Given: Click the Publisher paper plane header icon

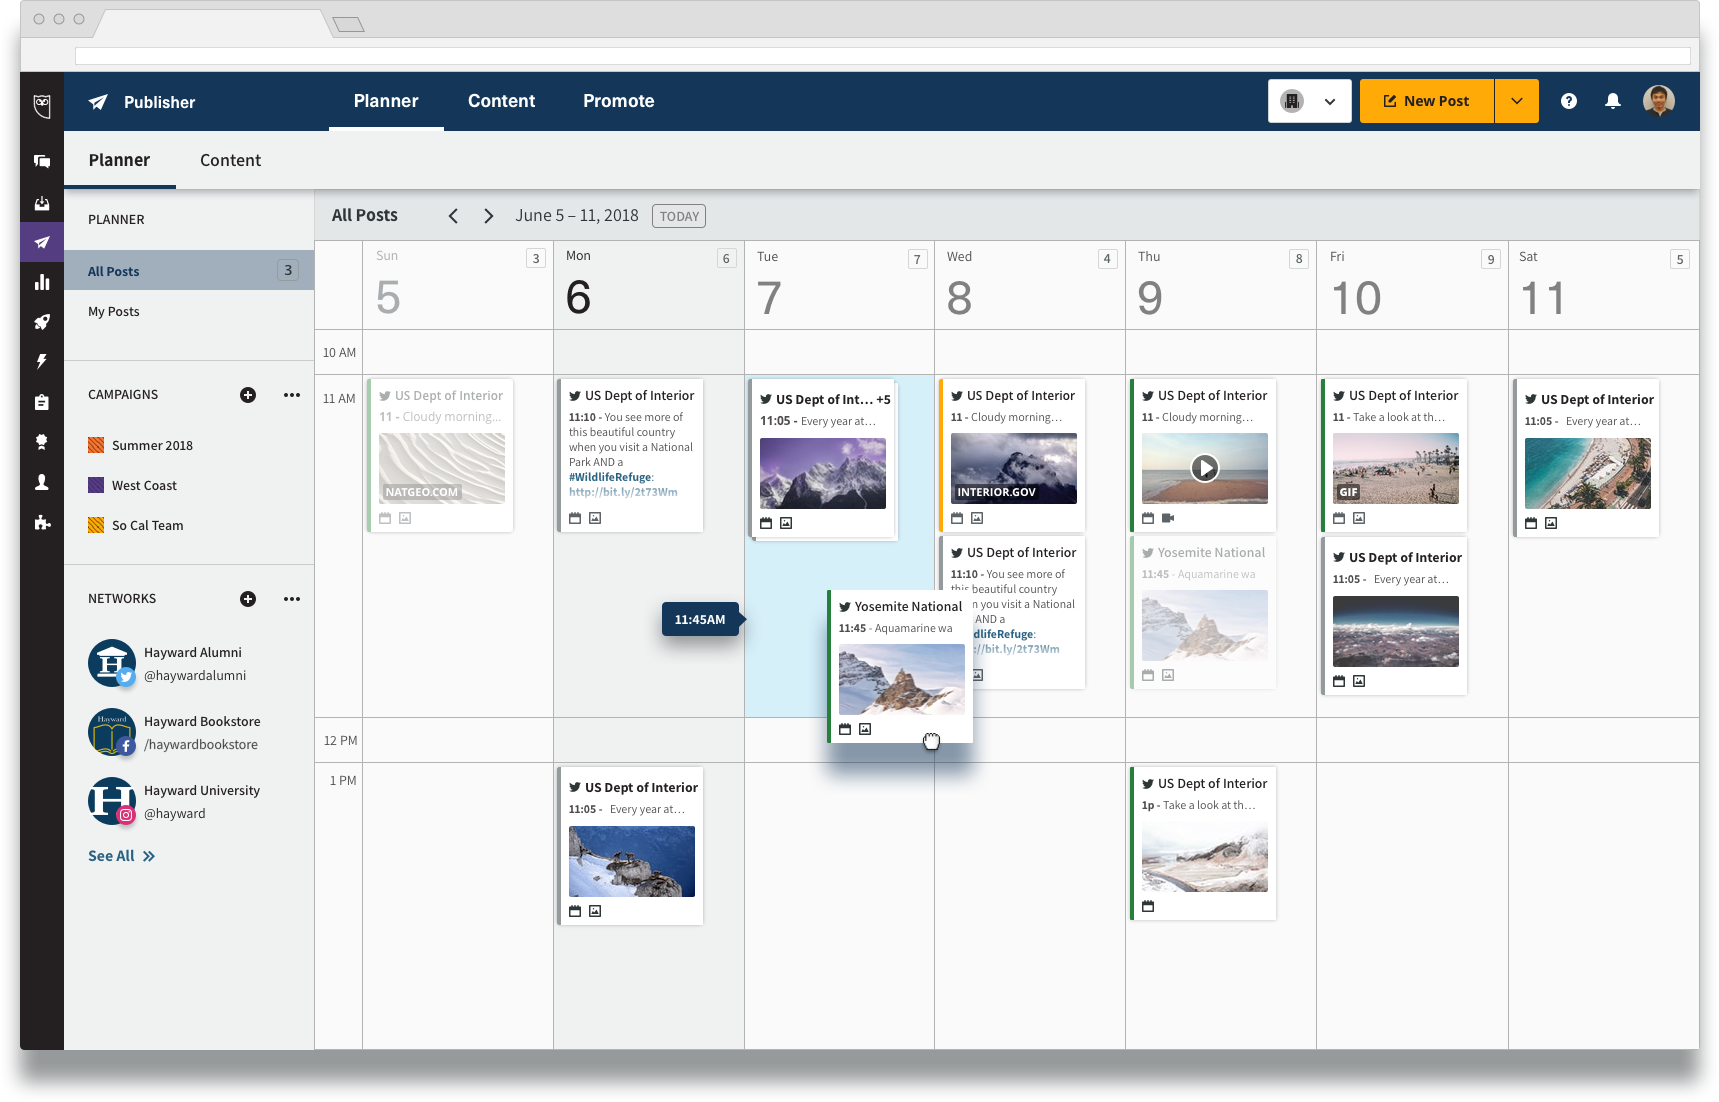Looking at the screenshot, I should tap(98, 102).
